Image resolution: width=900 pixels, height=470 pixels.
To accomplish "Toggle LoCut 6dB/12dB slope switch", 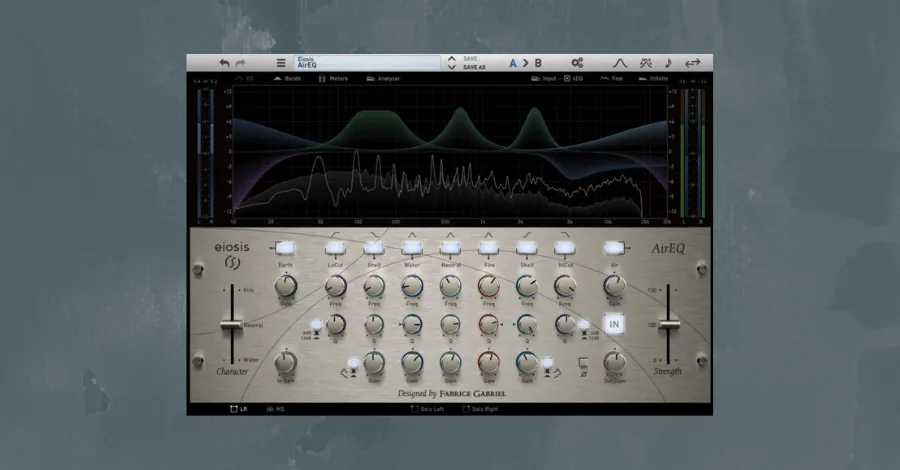I will point(316,326).
